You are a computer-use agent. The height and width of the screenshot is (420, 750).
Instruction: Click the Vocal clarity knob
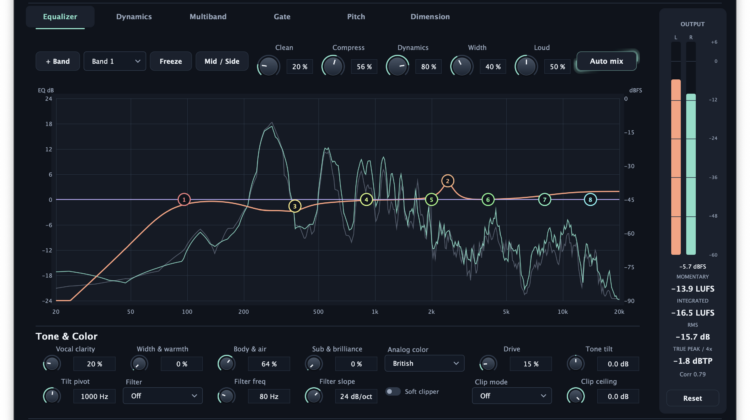click(52, 364)
